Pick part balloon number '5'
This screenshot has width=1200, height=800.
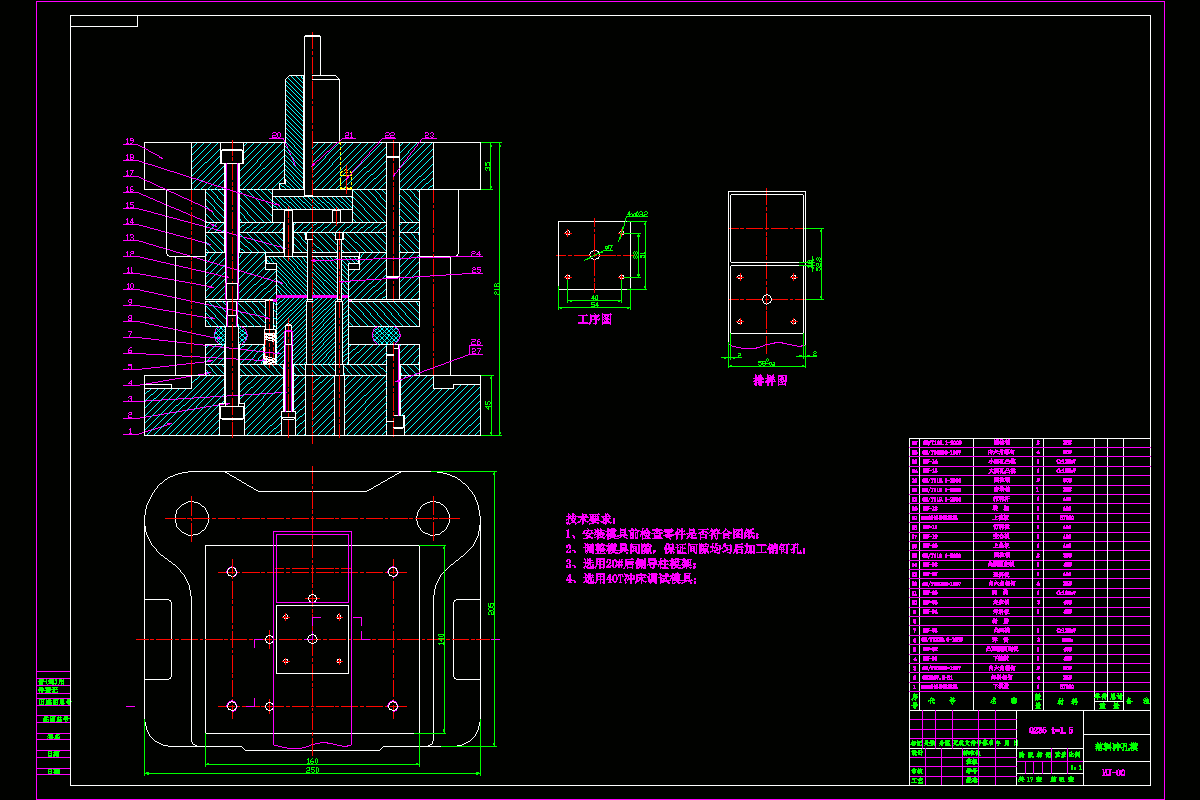tap(130, 367)
